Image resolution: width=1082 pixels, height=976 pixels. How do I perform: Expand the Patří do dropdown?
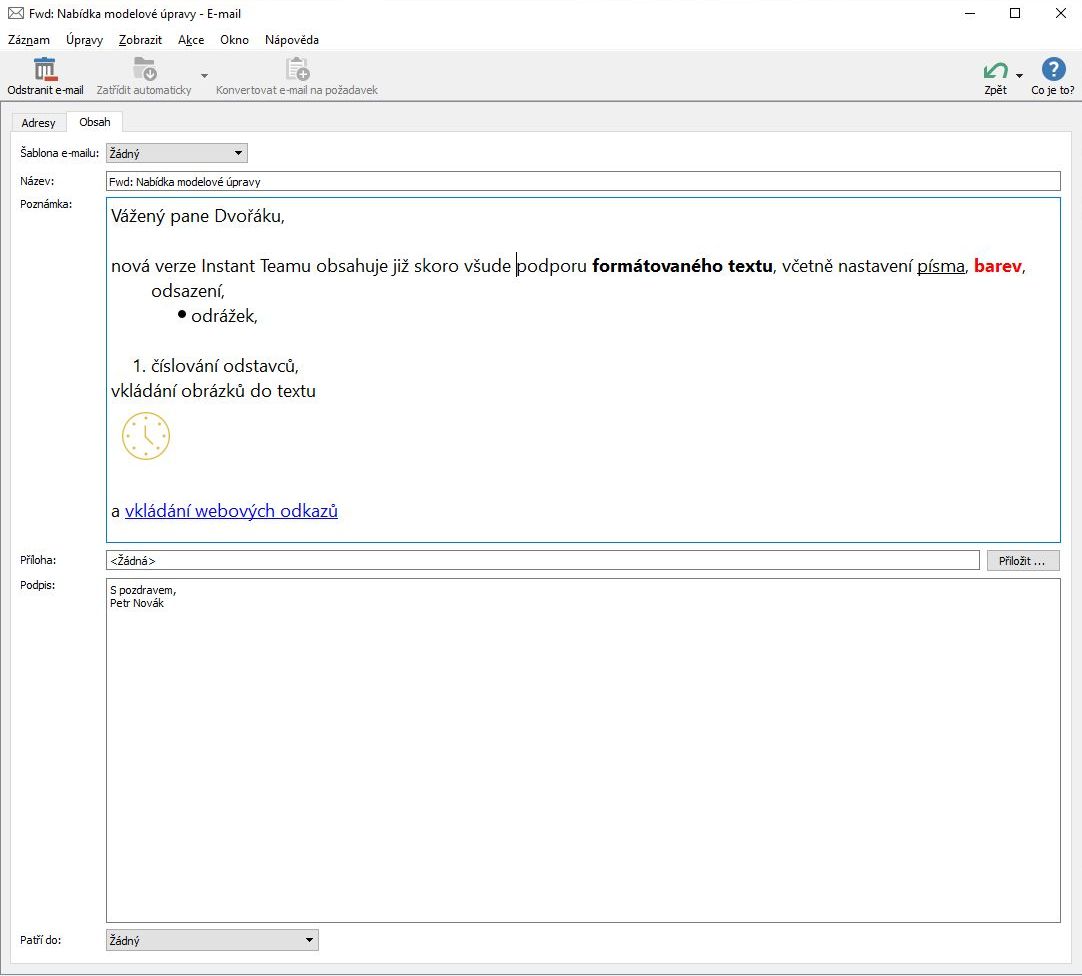coord(211,941)
